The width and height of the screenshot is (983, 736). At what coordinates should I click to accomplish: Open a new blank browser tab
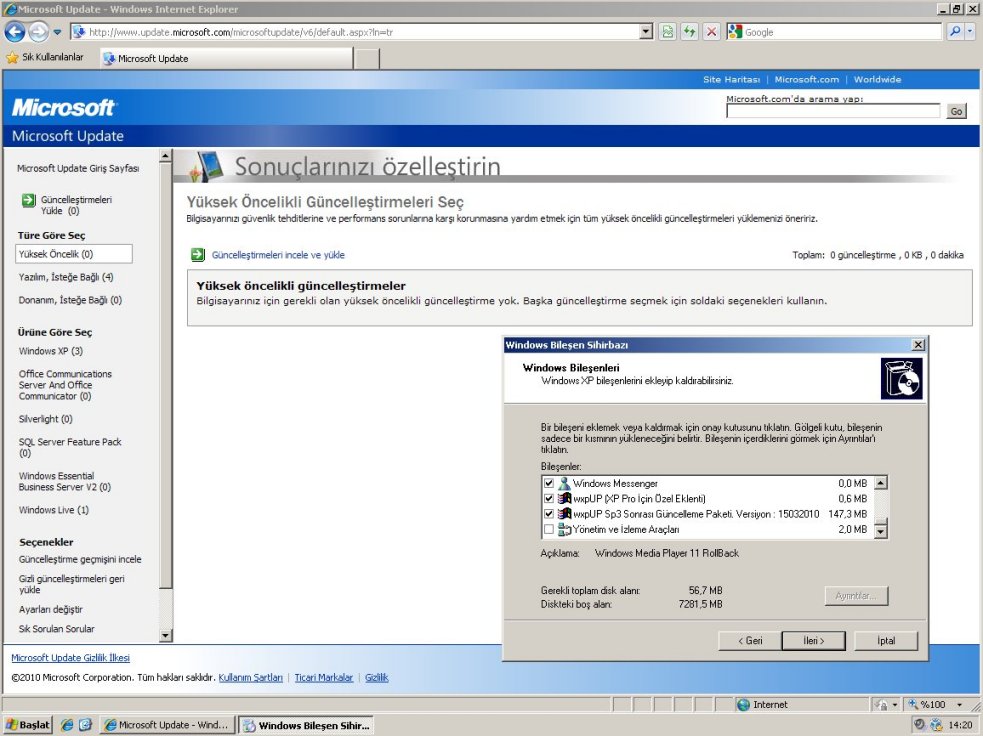click(x=367, y=58)
